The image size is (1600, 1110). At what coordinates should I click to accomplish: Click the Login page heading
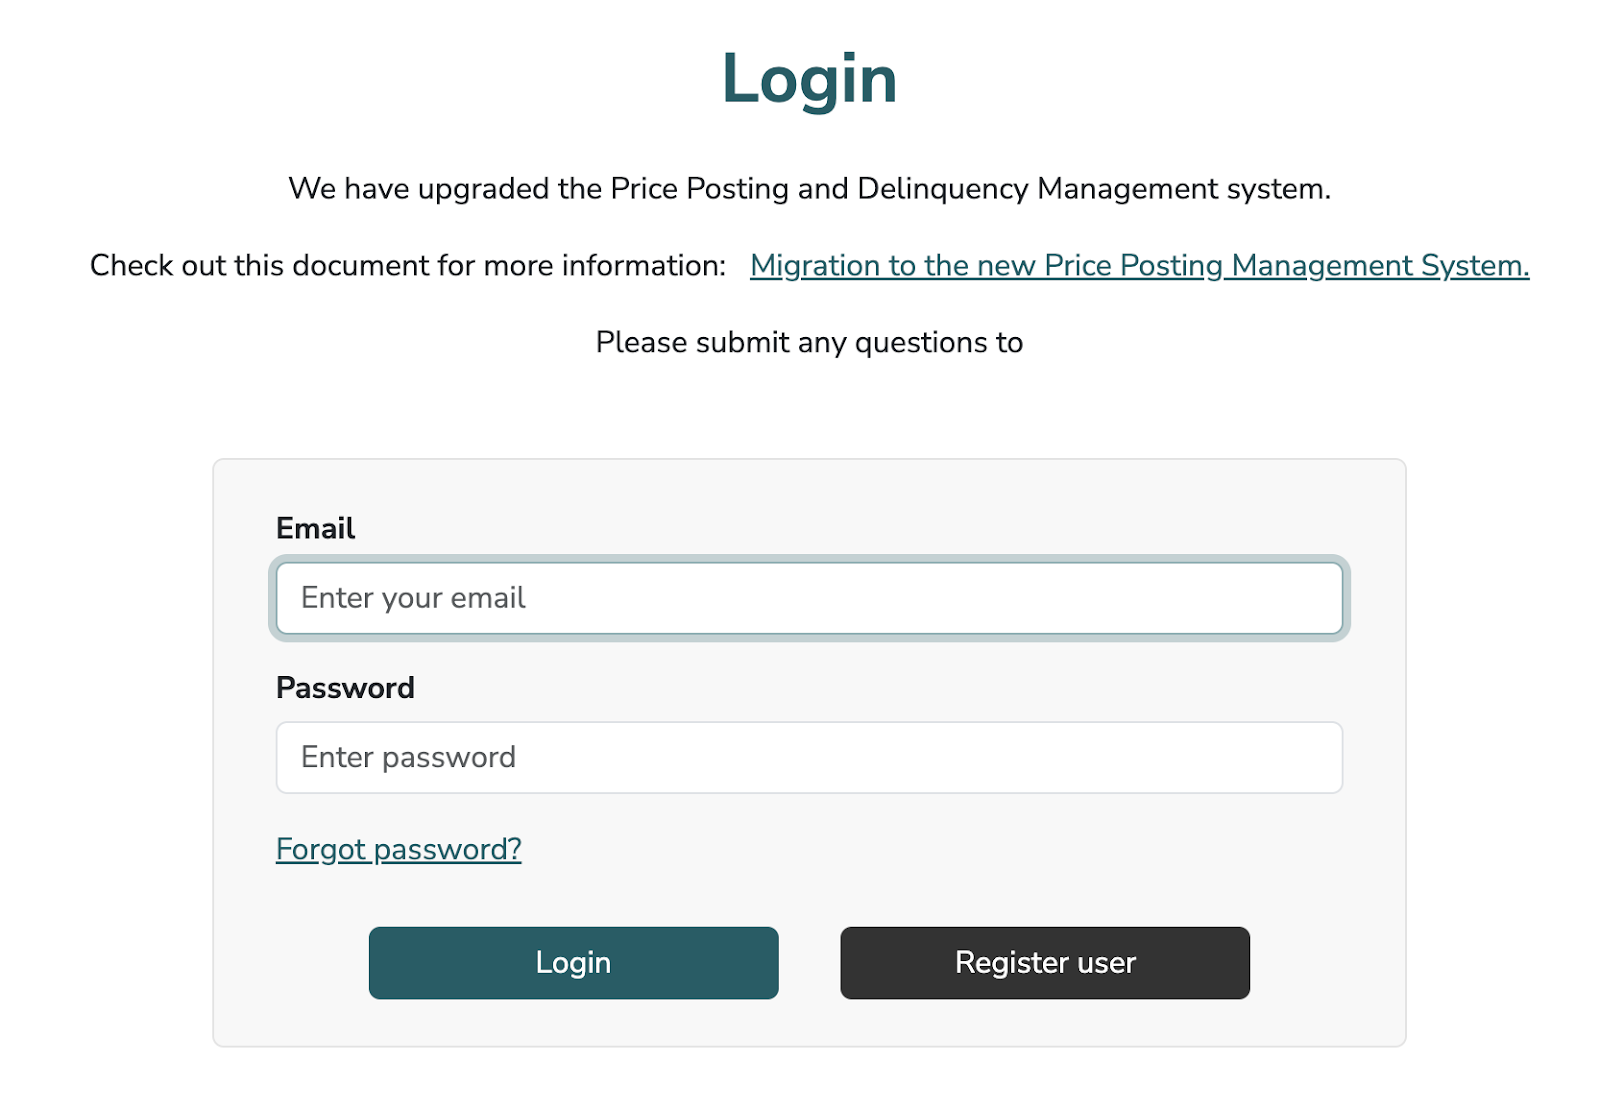click(809, 80)
